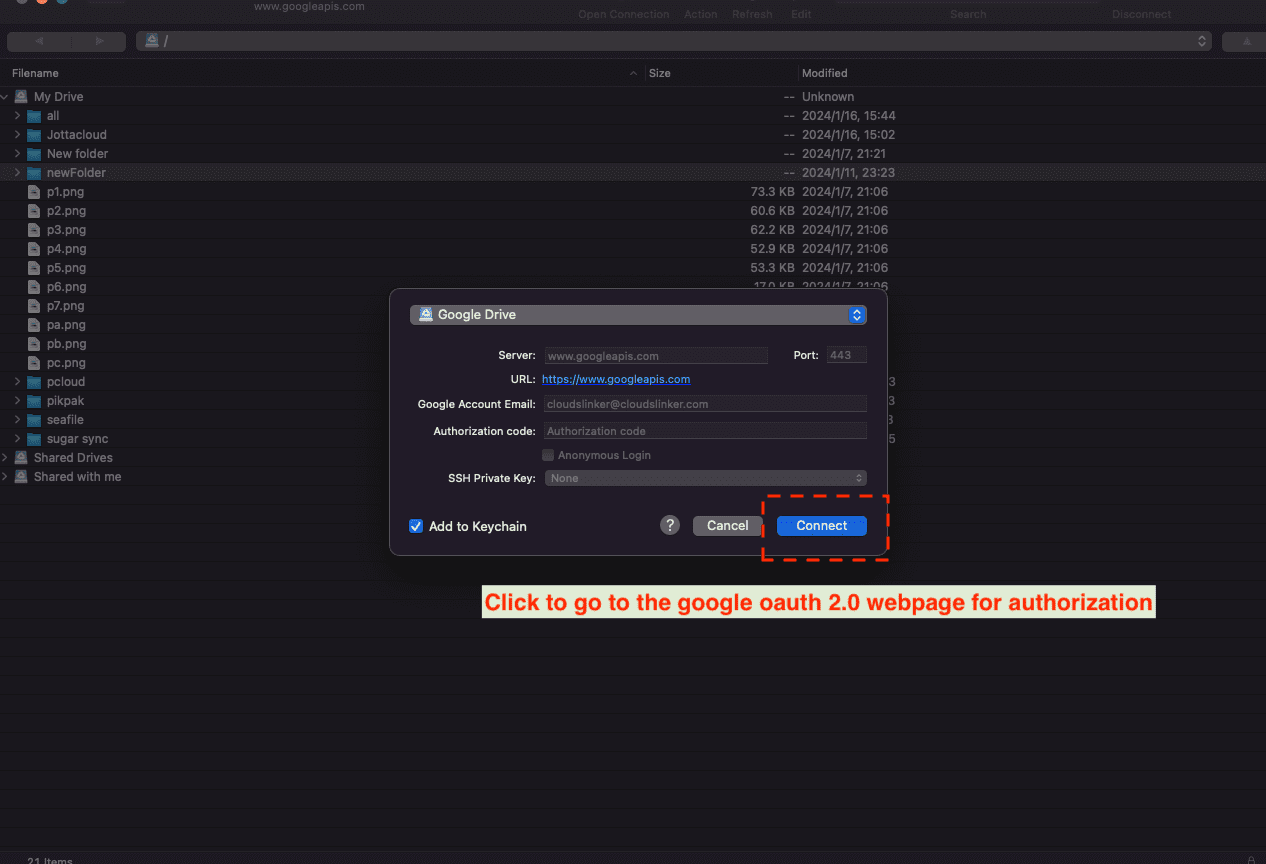1266x864 pixels.
Task: Expand the all folder
Action: coord(17,116)
